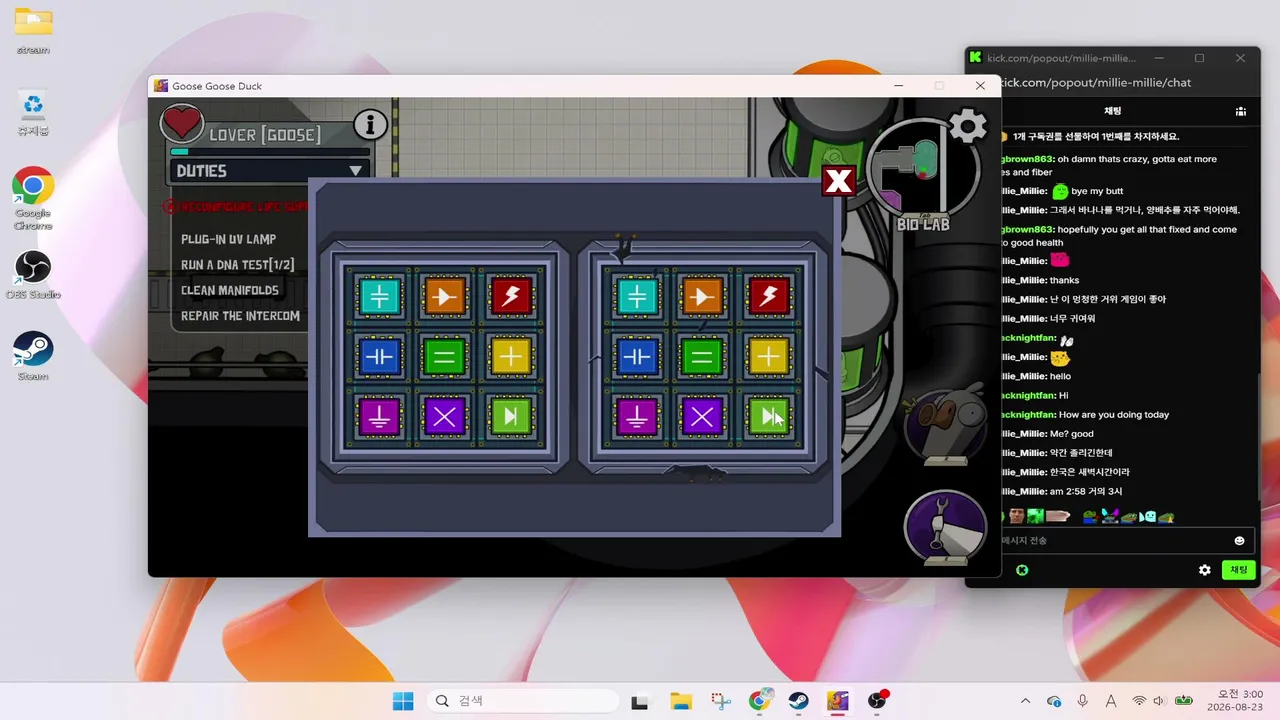Screen dimensions: 1280x720
Task: Switch to OBS Studio on the taskbar
Action: pos(878,701)
